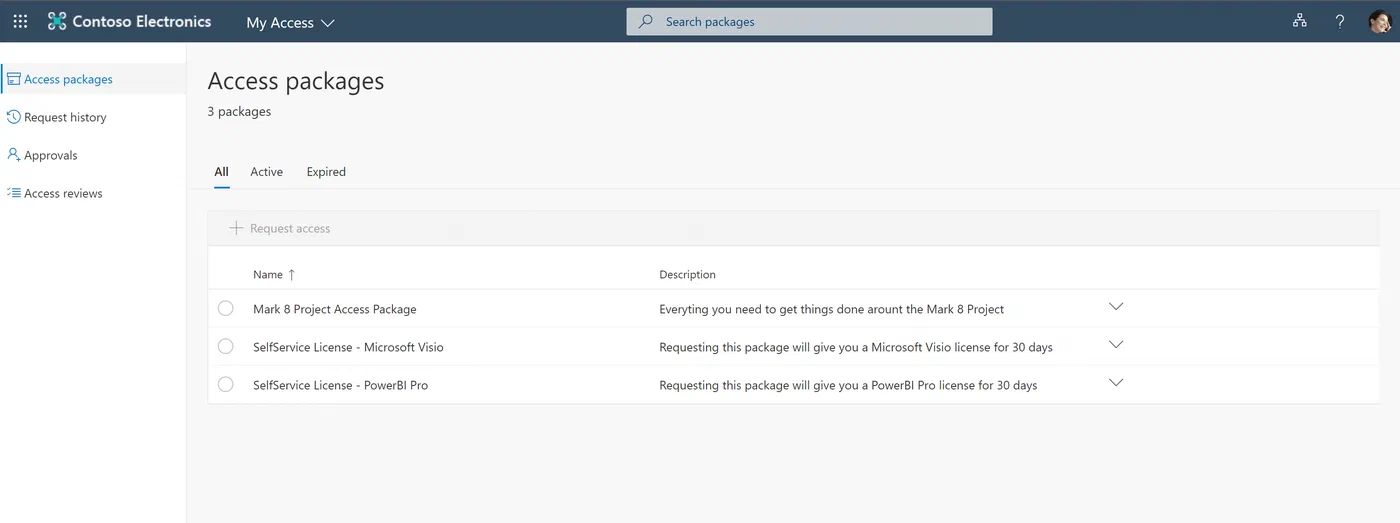
Task: Click SelfService License - Microsoft Visio name
Action: pos(348,347)
